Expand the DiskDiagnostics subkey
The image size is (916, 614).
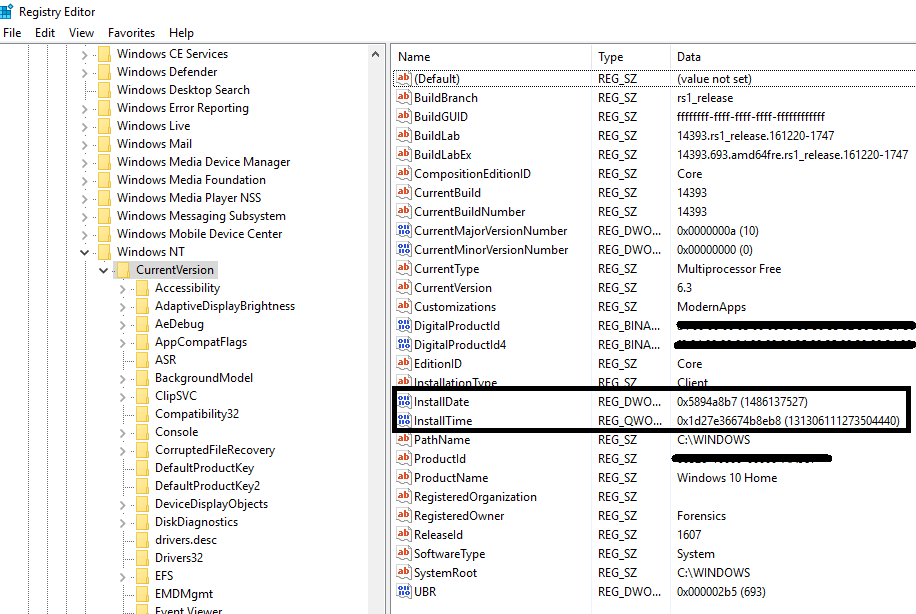tap(123, 523)
